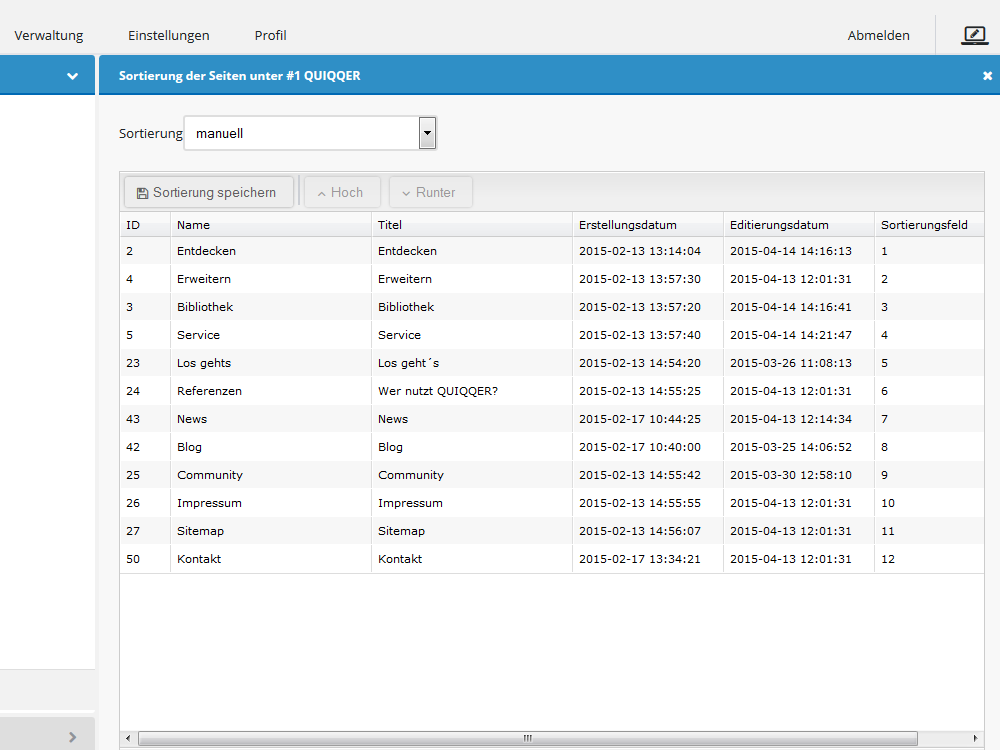
Task: Expand the bottom-left panel right chevron
Action: 72,737
